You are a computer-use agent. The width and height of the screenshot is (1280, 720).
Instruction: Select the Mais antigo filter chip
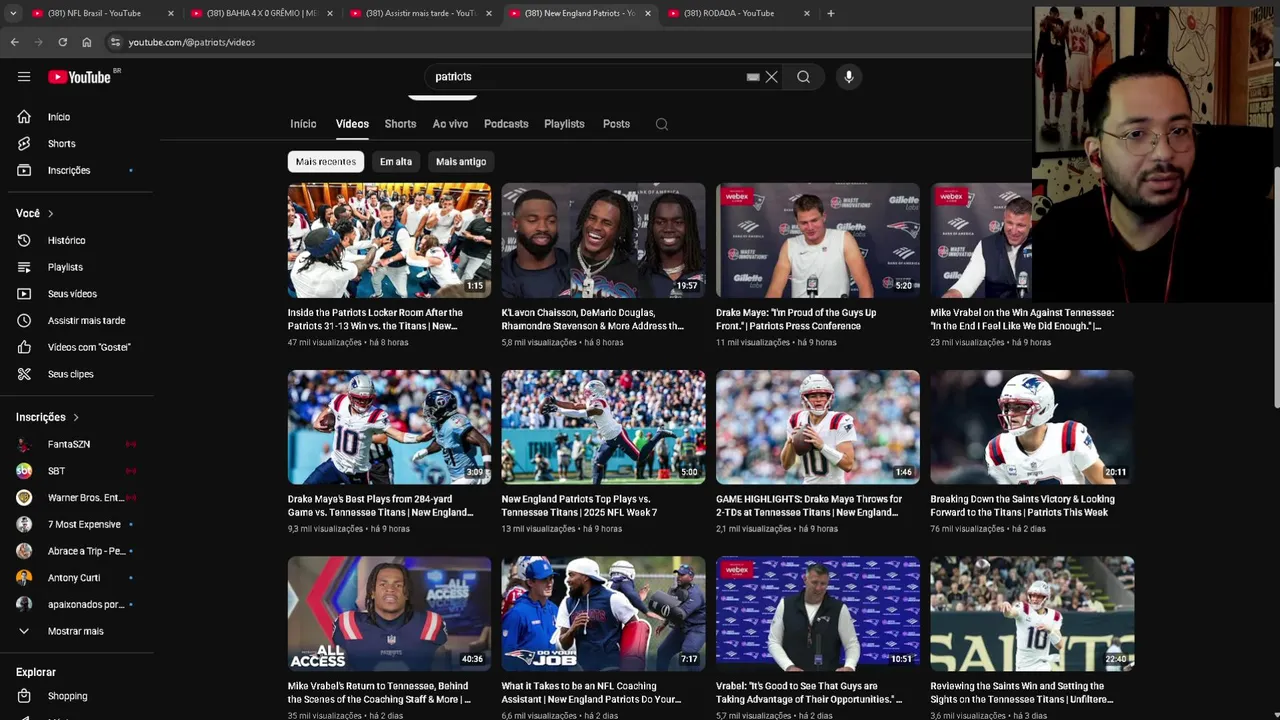coord(461,162)
